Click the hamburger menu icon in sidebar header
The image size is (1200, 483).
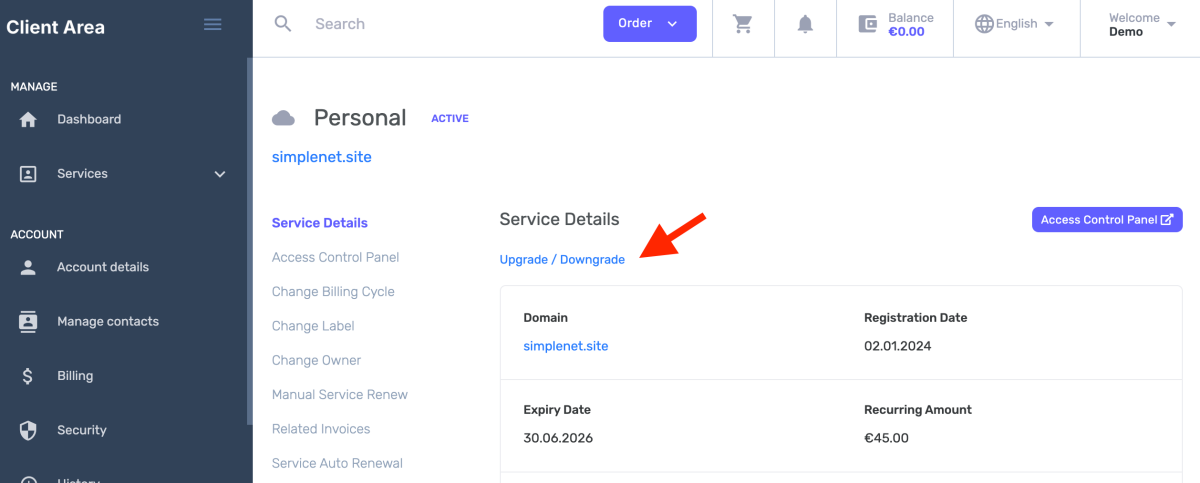212,24
